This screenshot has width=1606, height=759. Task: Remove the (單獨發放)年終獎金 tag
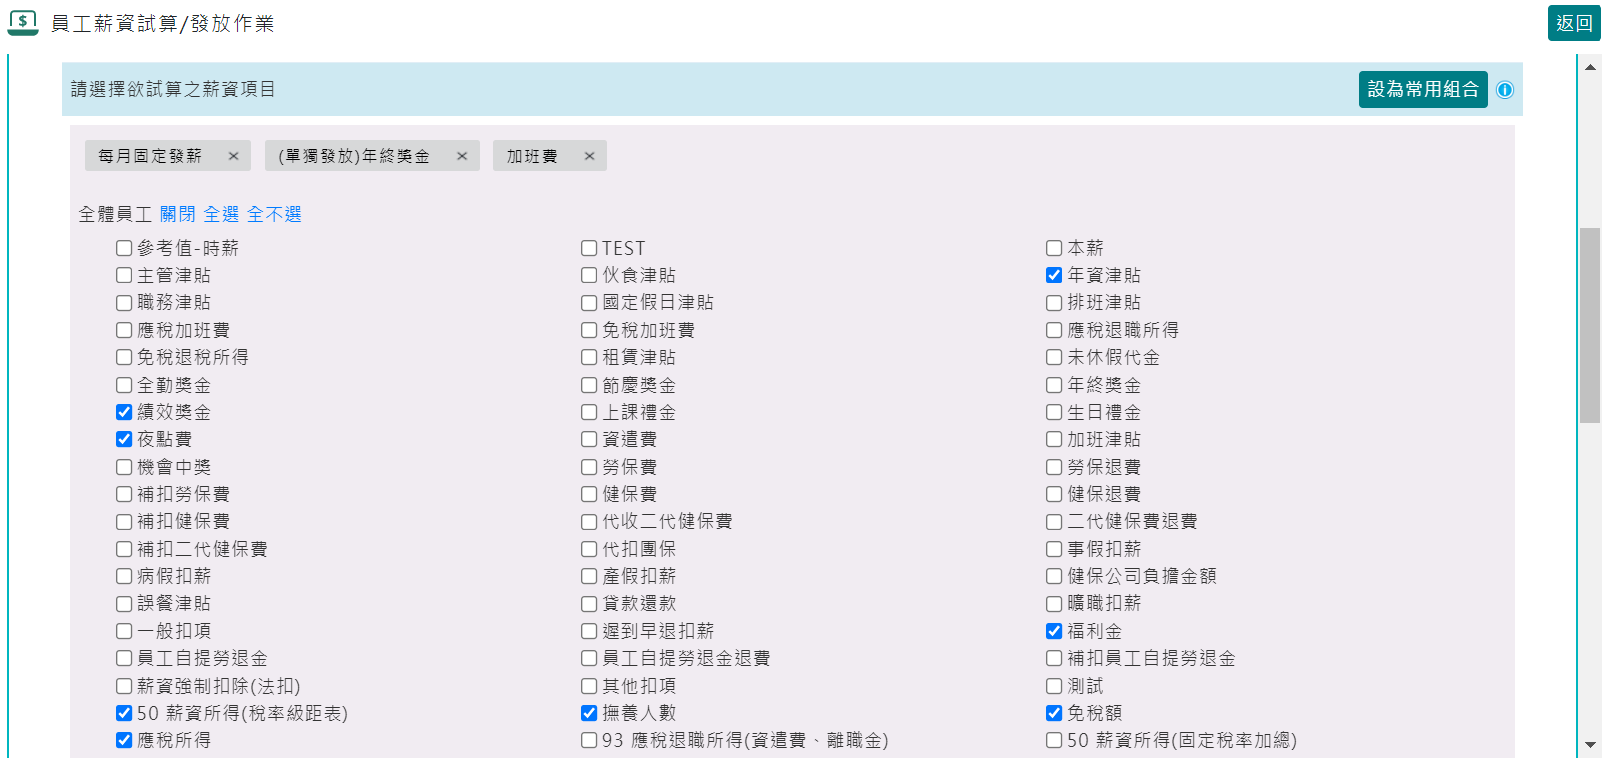[462, 156]
